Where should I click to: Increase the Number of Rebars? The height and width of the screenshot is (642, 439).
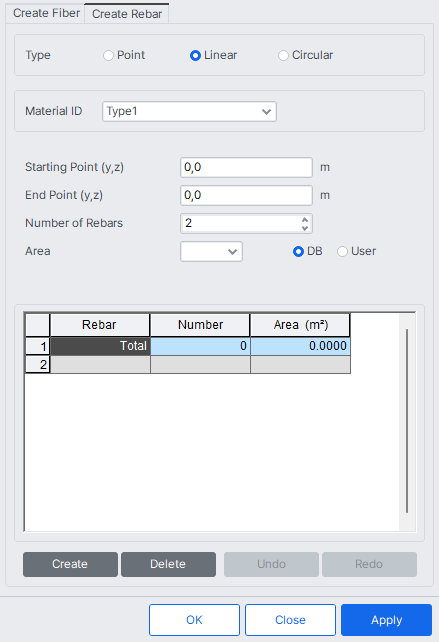click(x=305, y=220)
